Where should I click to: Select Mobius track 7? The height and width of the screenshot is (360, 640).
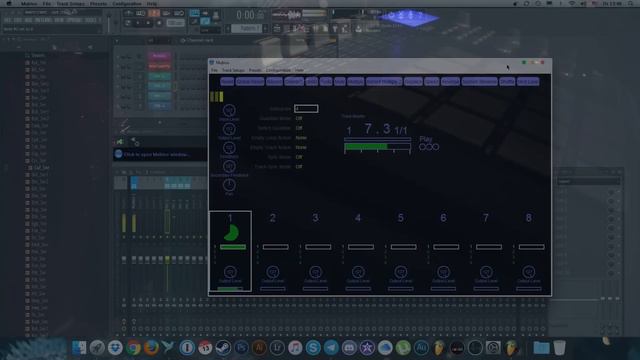pos(486,218)
